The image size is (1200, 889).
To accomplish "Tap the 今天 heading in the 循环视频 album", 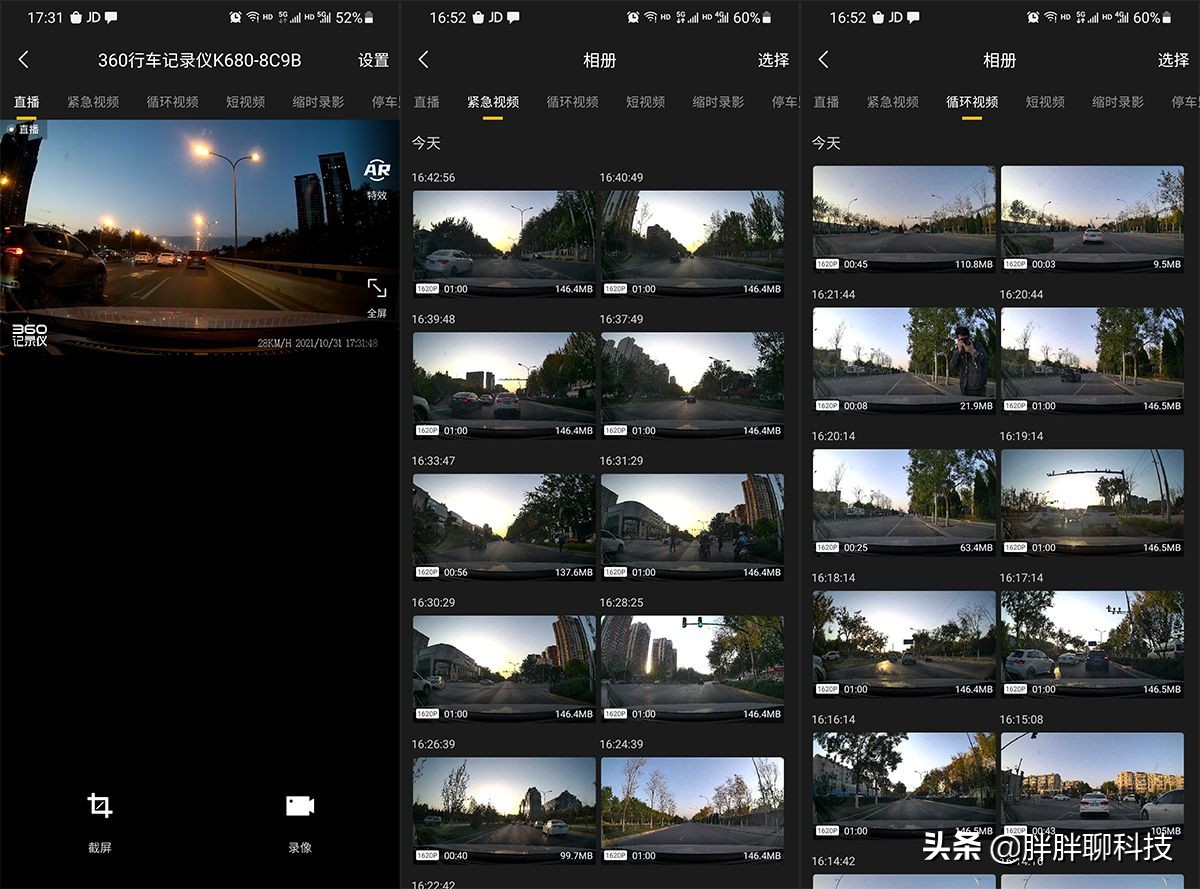I will 826,143.
